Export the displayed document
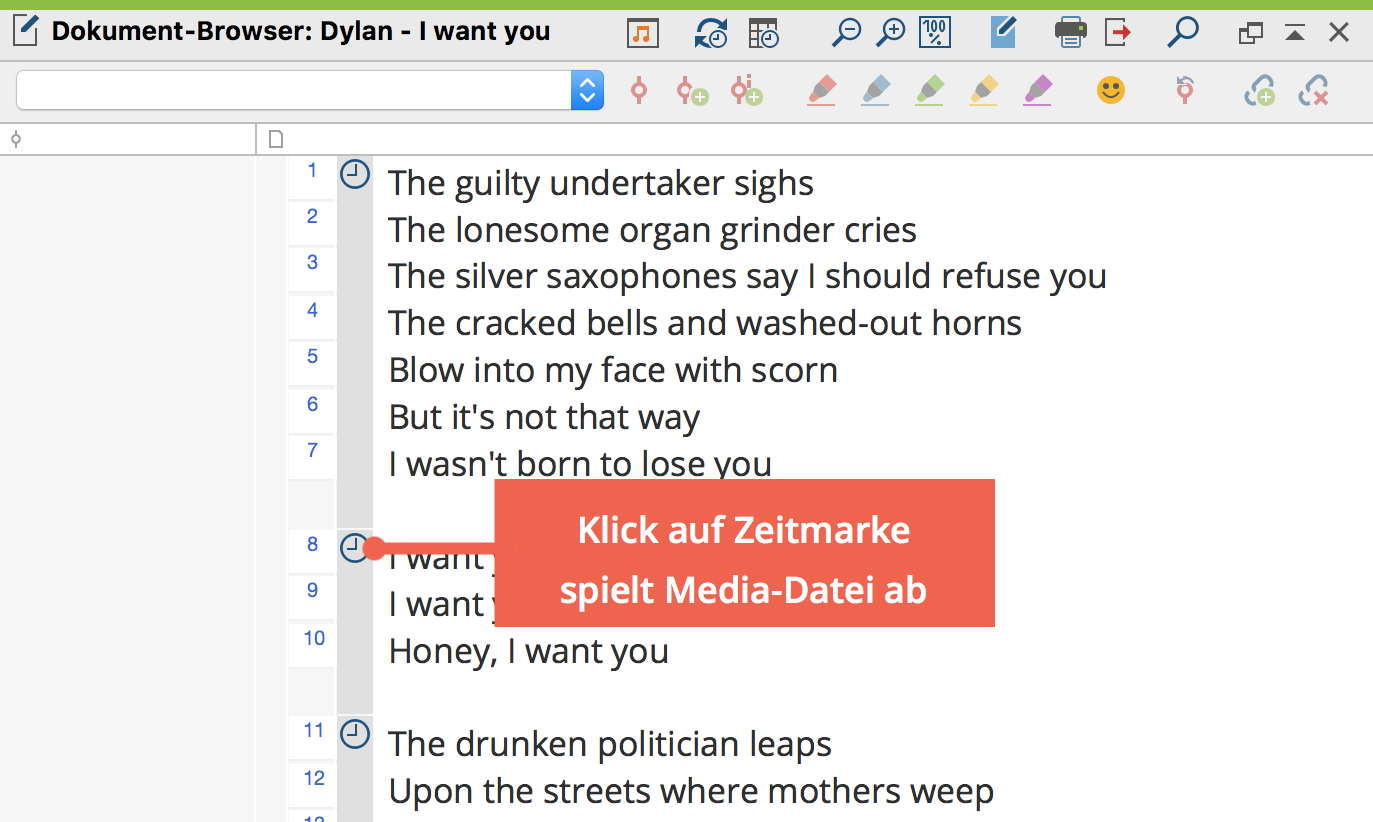1373x822 pixels. 1118,33
